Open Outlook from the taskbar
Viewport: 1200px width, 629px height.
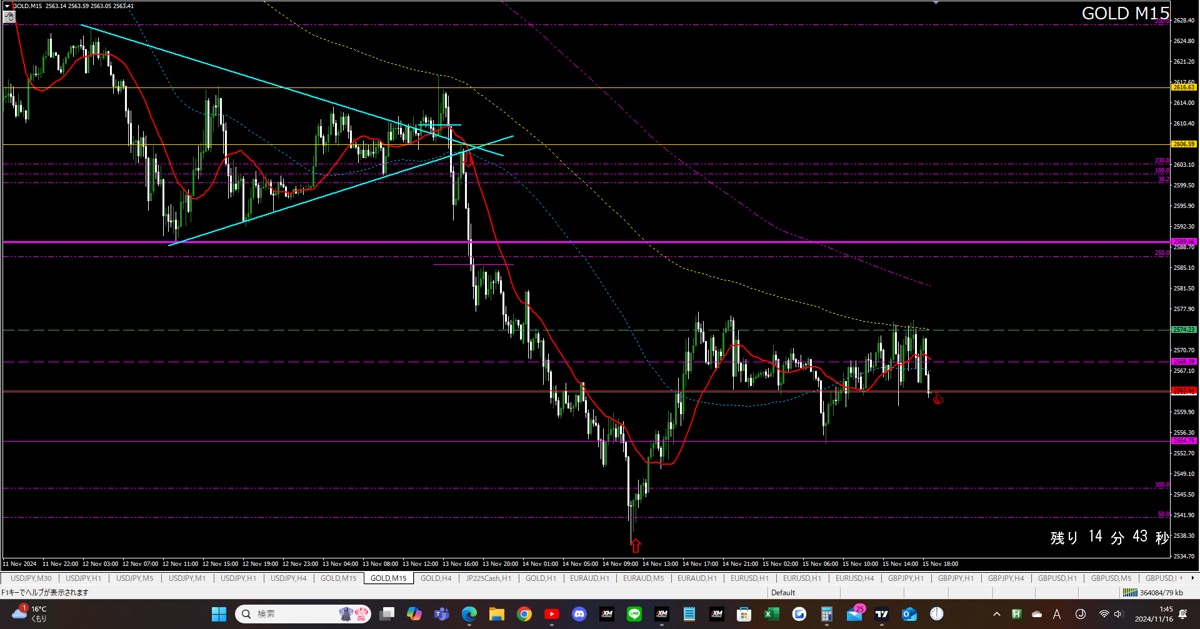coord(910,614)
